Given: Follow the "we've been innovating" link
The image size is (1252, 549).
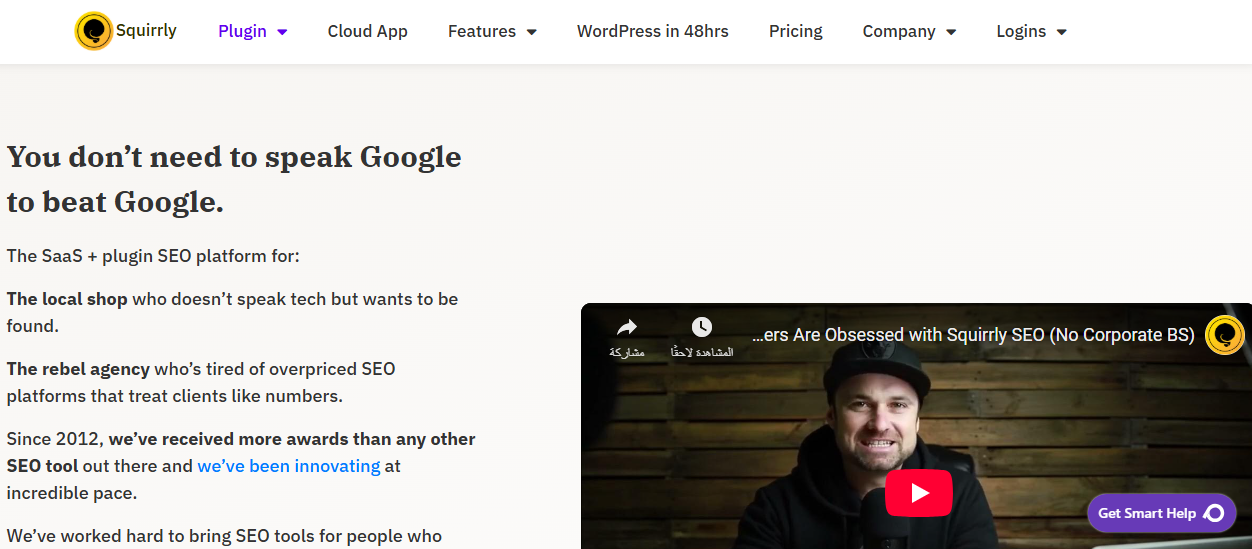Looking at the screenshot, I should pos(289,466).
